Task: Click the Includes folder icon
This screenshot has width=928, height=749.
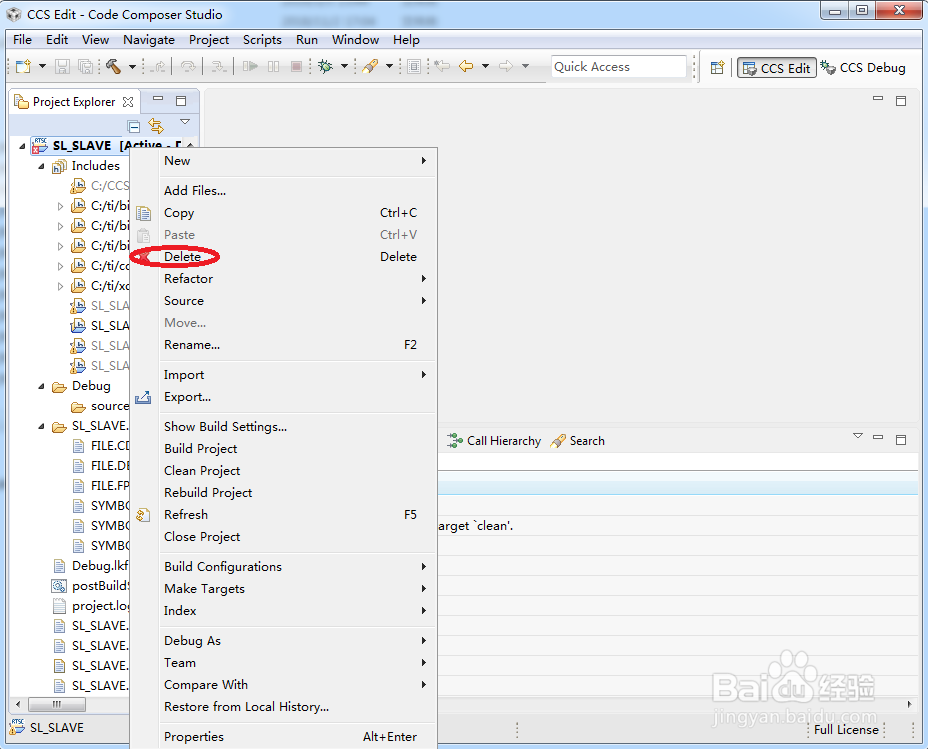Action: (x=59, y=166)
